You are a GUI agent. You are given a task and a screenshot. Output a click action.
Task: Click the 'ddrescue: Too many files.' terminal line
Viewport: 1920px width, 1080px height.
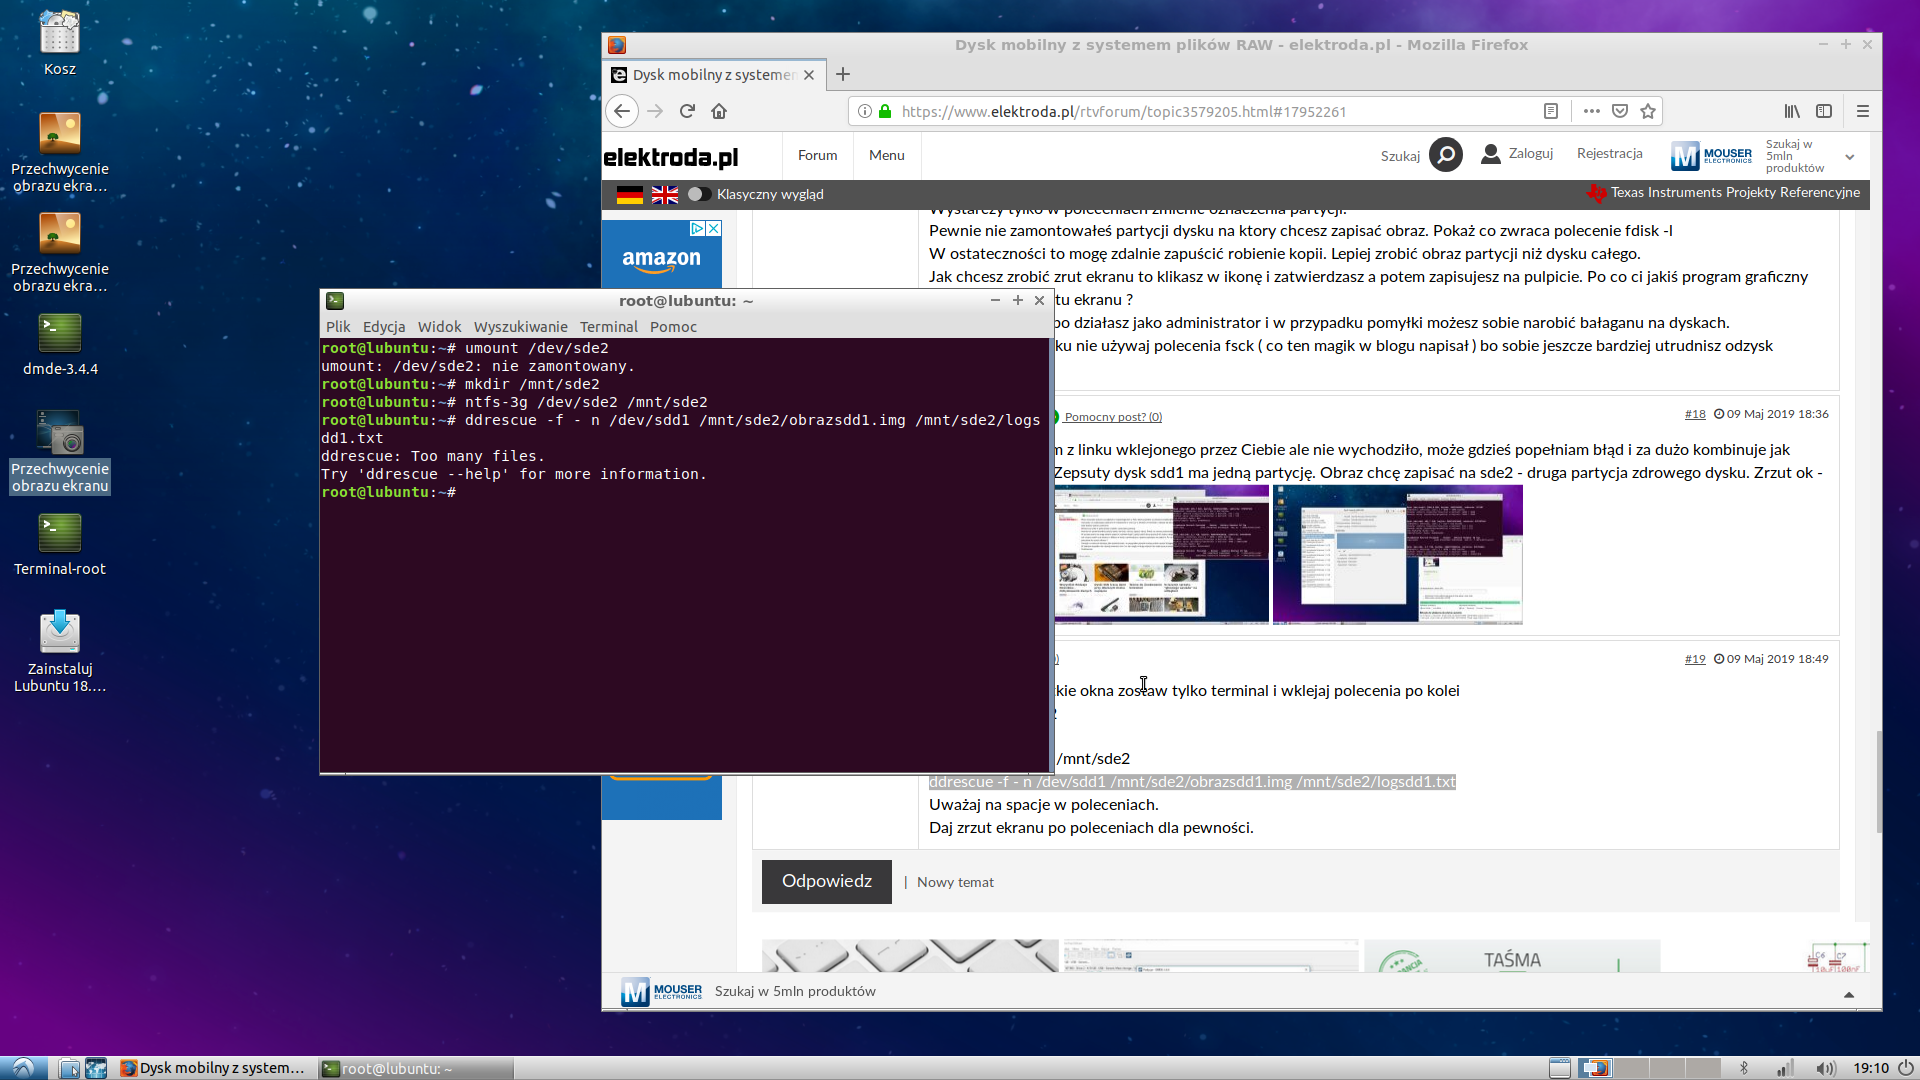tap(433, 456)
